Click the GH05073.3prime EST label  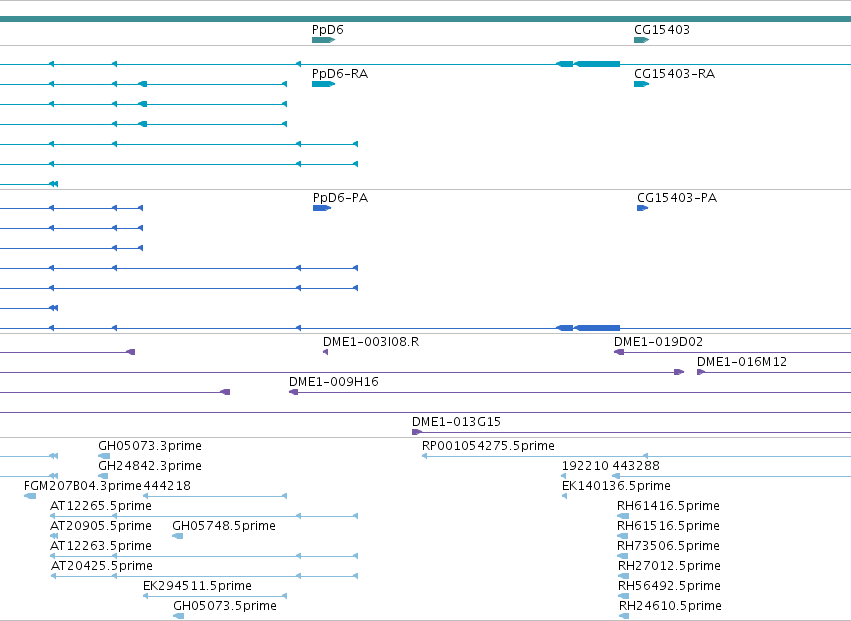point(150,446)
